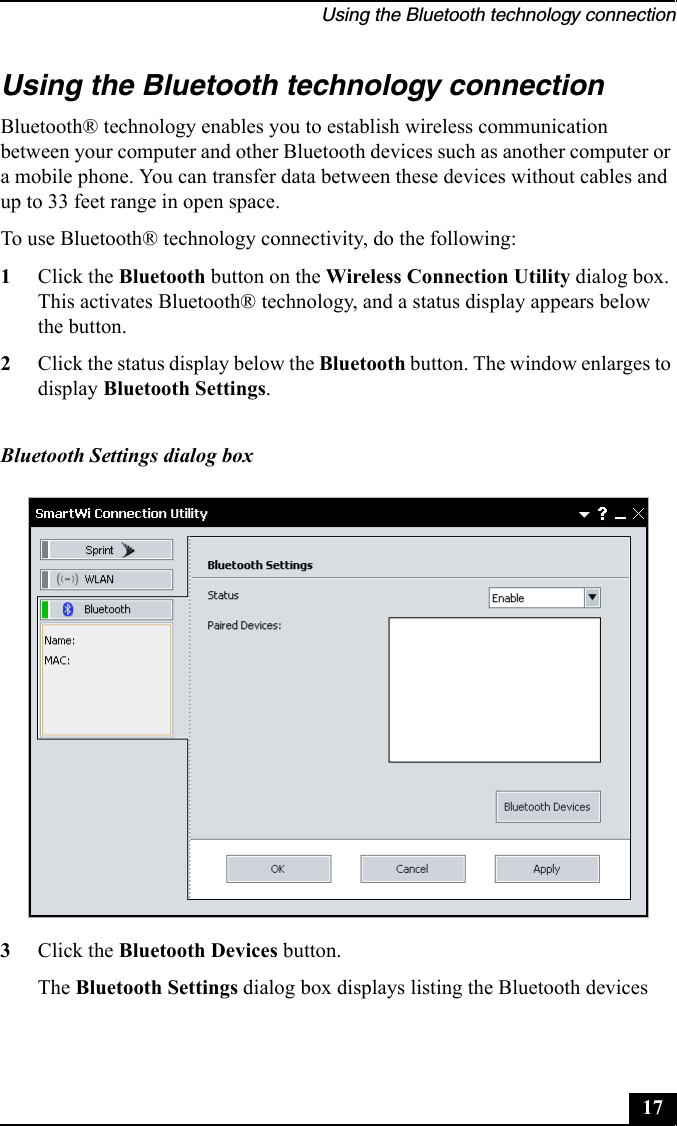Click the gray WLAN status indicator
The height and width of the screenshot is (1126, 677).
click(x=45, y=580)
